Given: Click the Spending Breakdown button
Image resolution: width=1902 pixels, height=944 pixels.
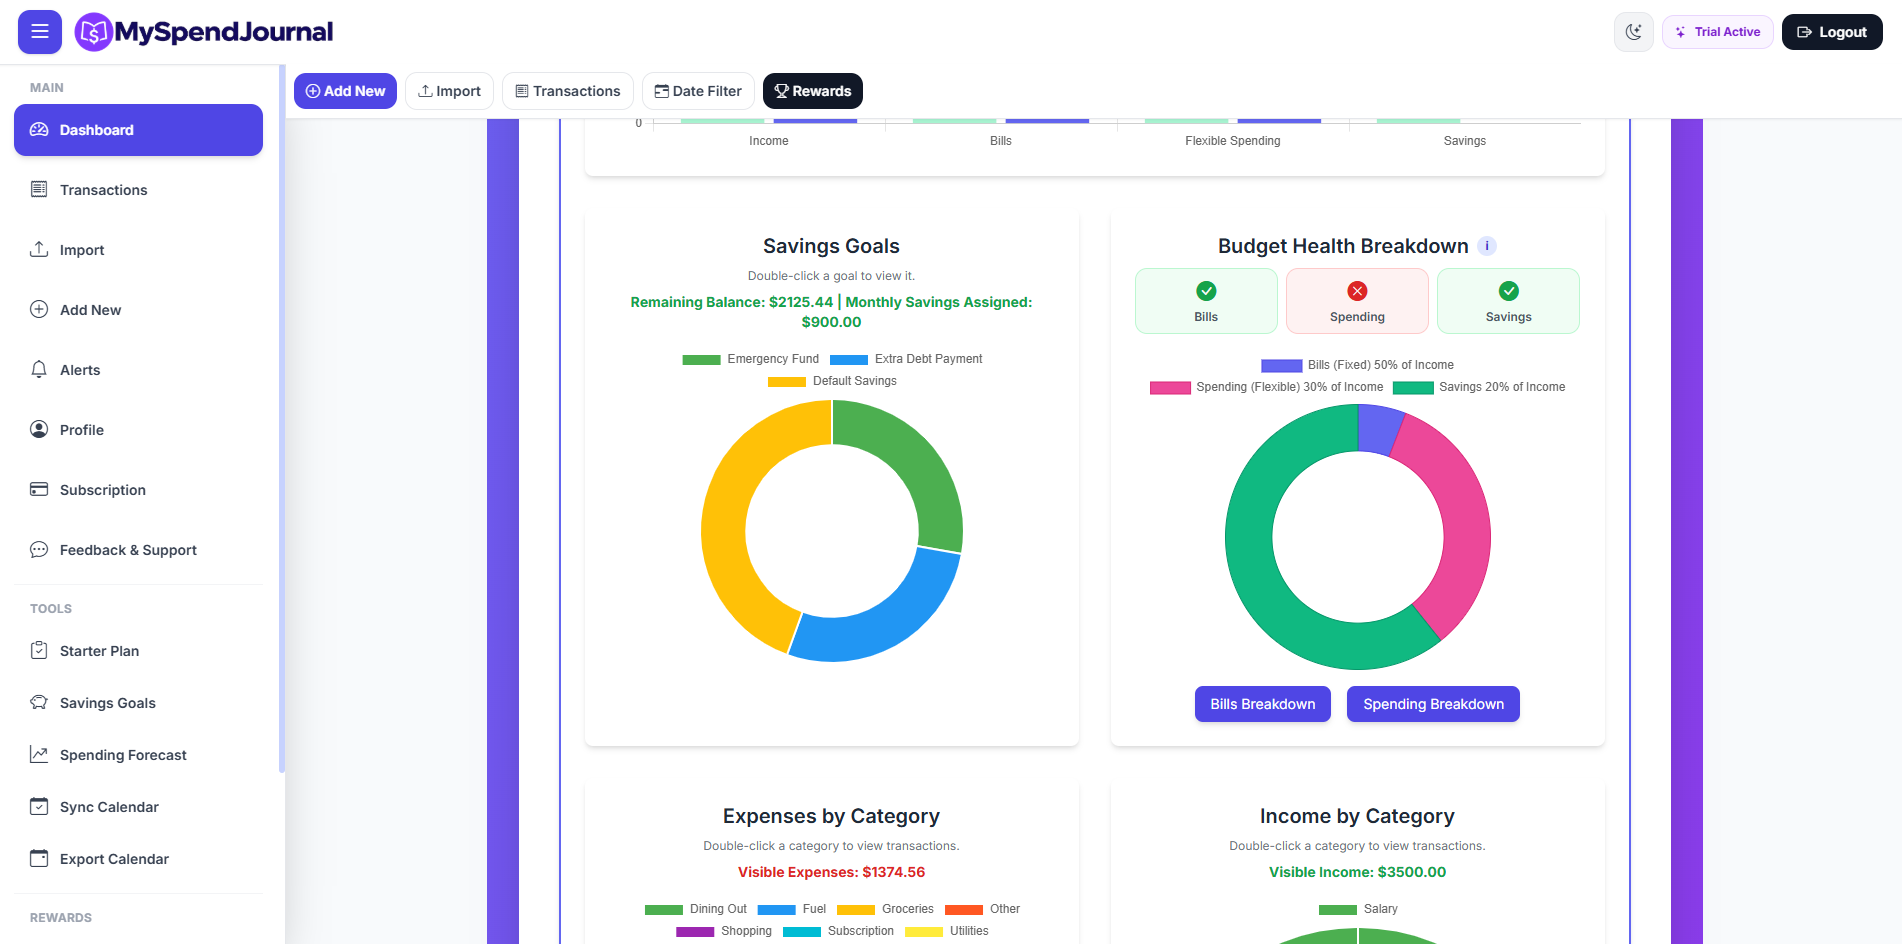Looking at the screenshot, I should pos(1433,704).
